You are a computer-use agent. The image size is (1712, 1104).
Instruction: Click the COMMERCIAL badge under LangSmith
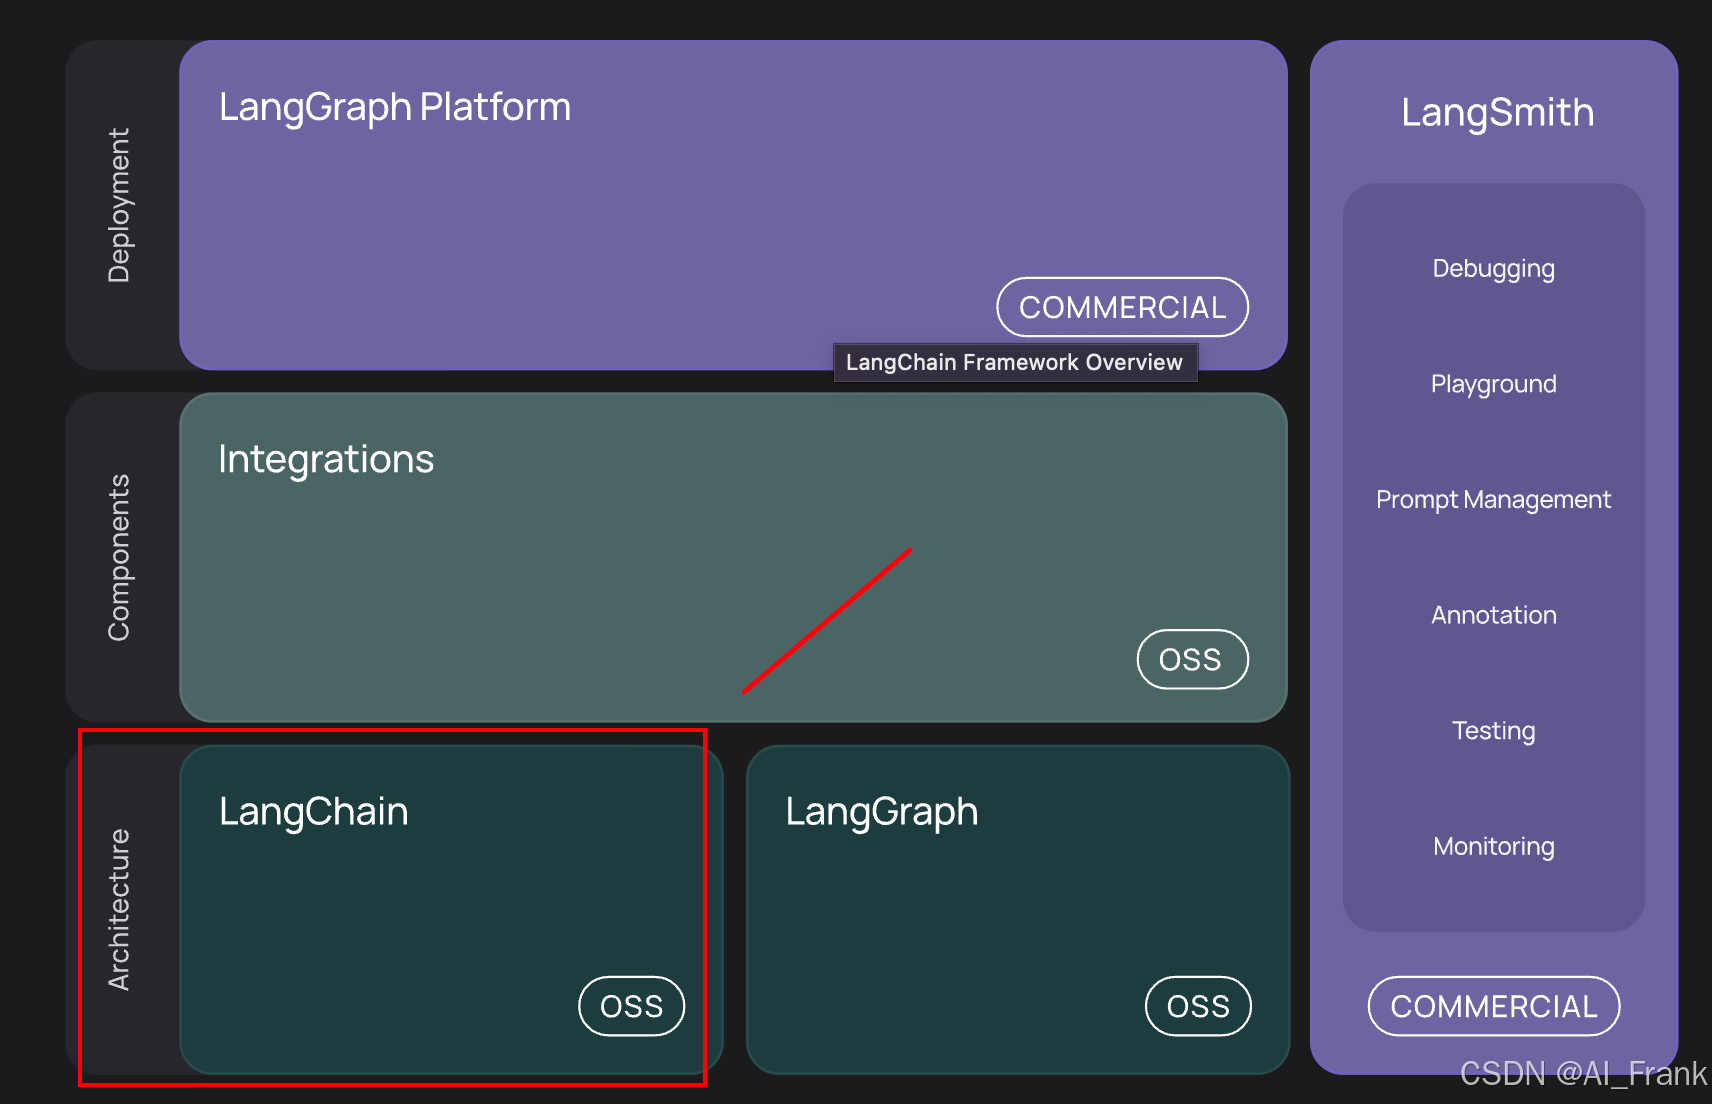[1494, 1006]
